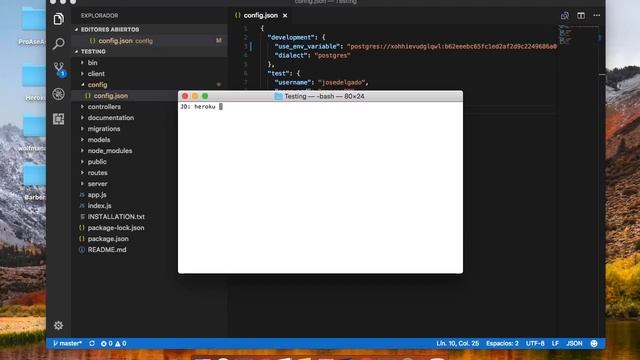
Task: Open index.js in the explorer
Action: [x=99, y=206]
